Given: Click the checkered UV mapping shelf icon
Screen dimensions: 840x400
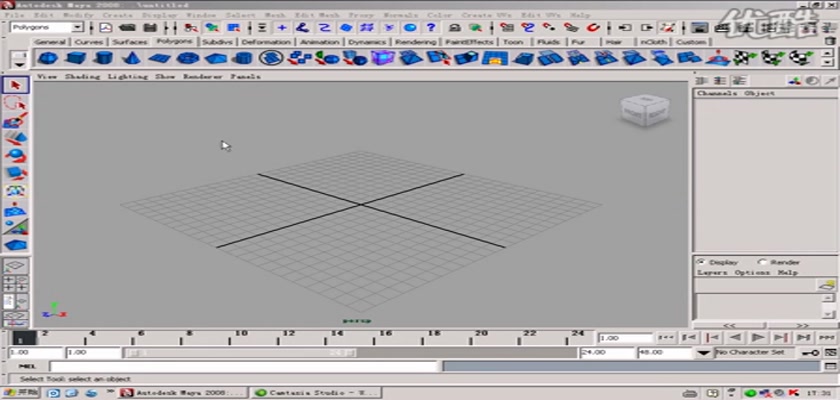Looking at the screenshot, I should 744,58.
